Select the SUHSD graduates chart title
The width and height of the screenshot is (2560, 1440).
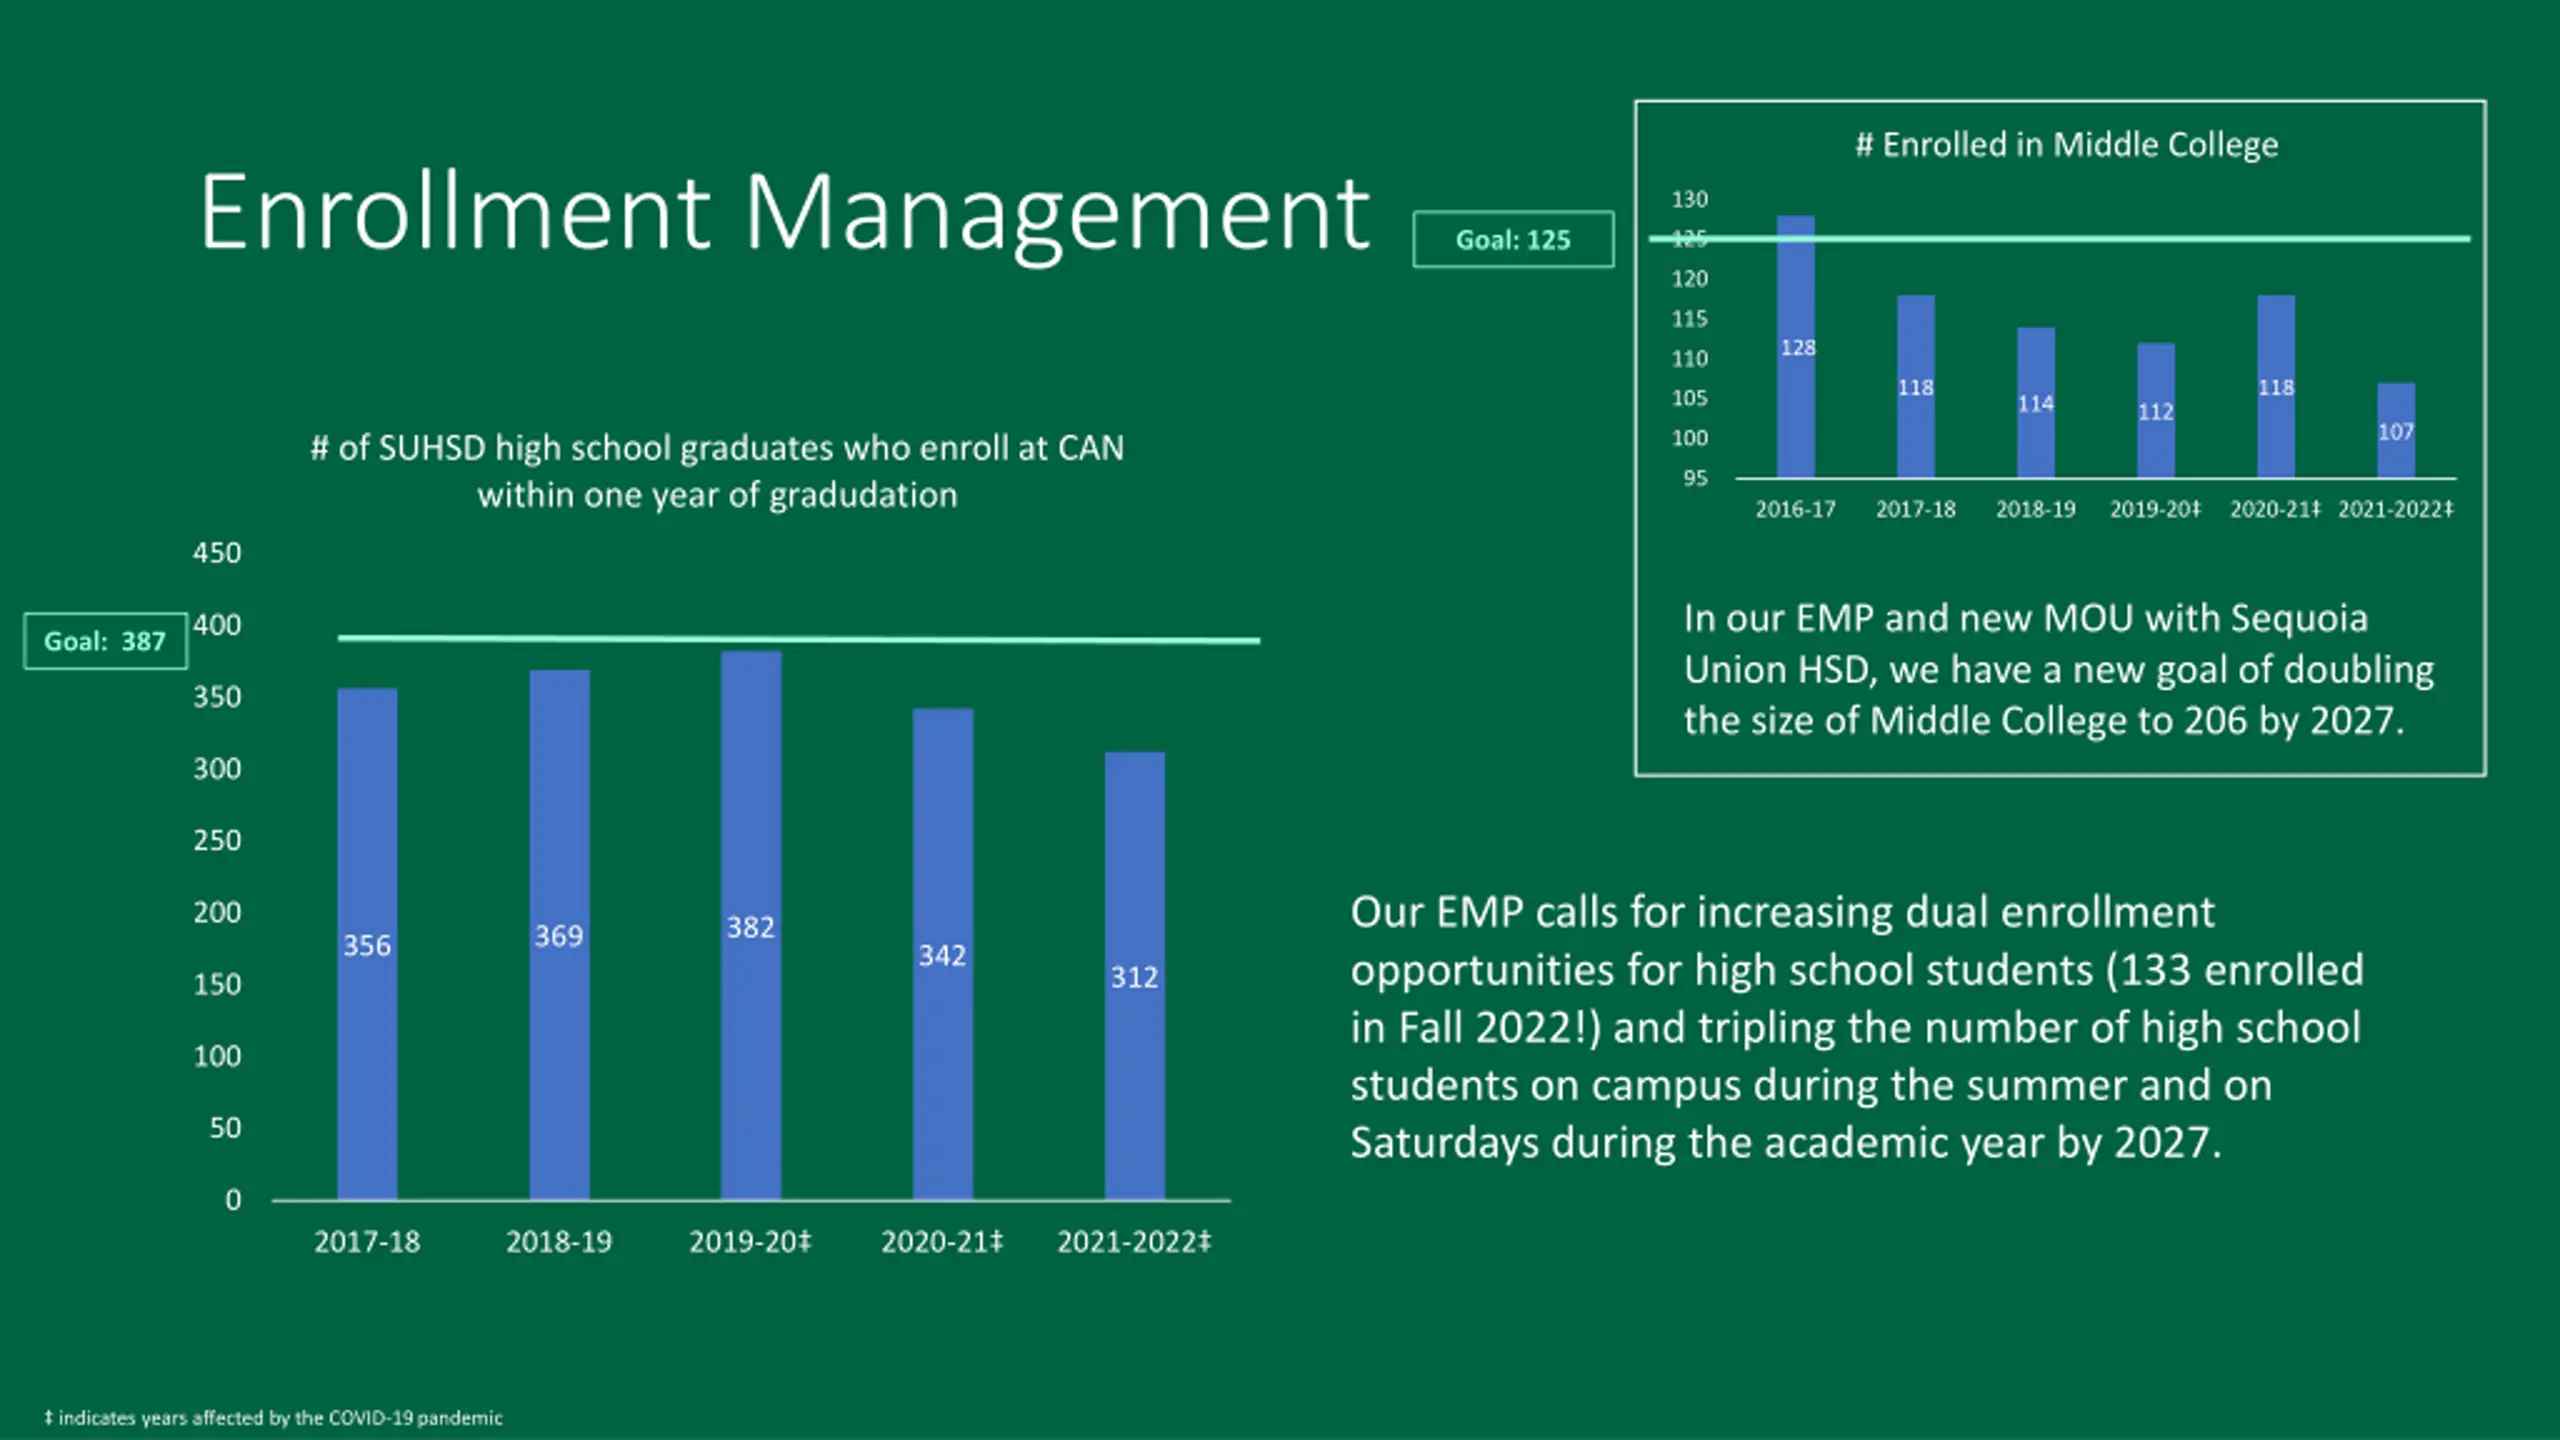coord(717,471)
